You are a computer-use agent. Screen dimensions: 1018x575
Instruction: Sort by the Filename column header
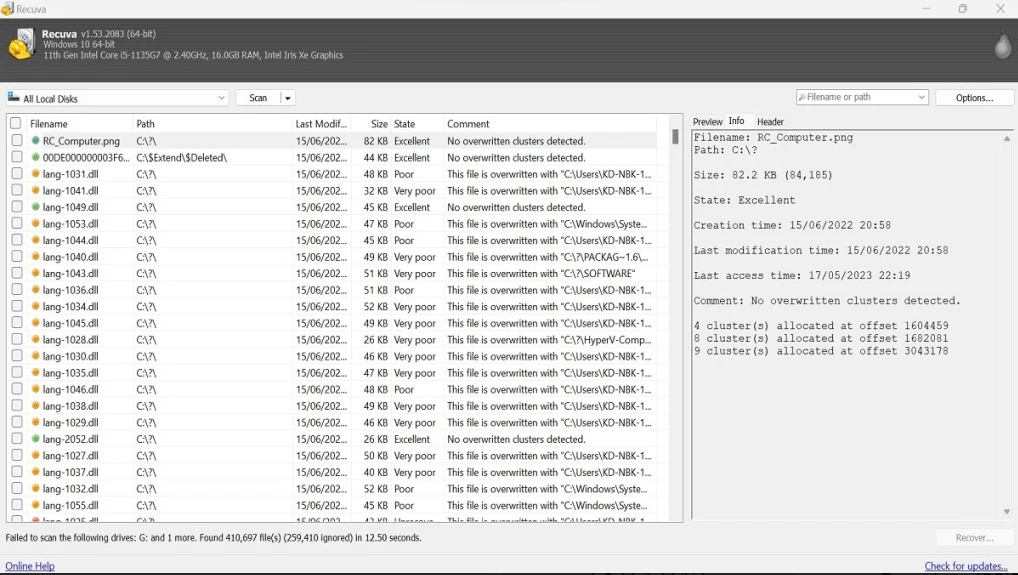pos(79,124)
